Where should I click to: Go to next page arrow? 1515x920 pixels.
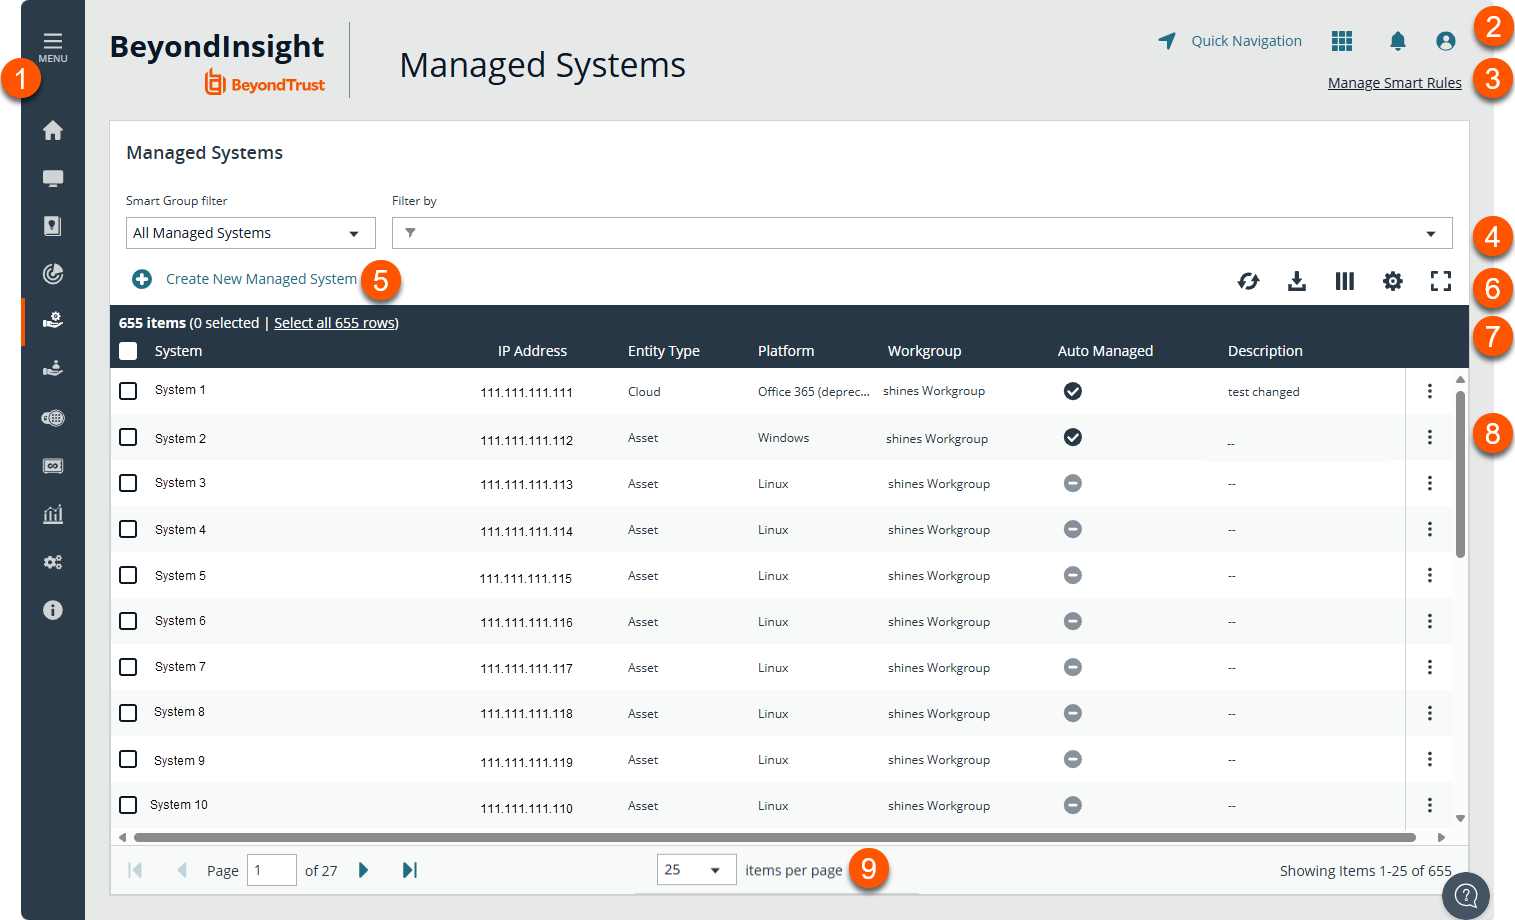point(364,870)
